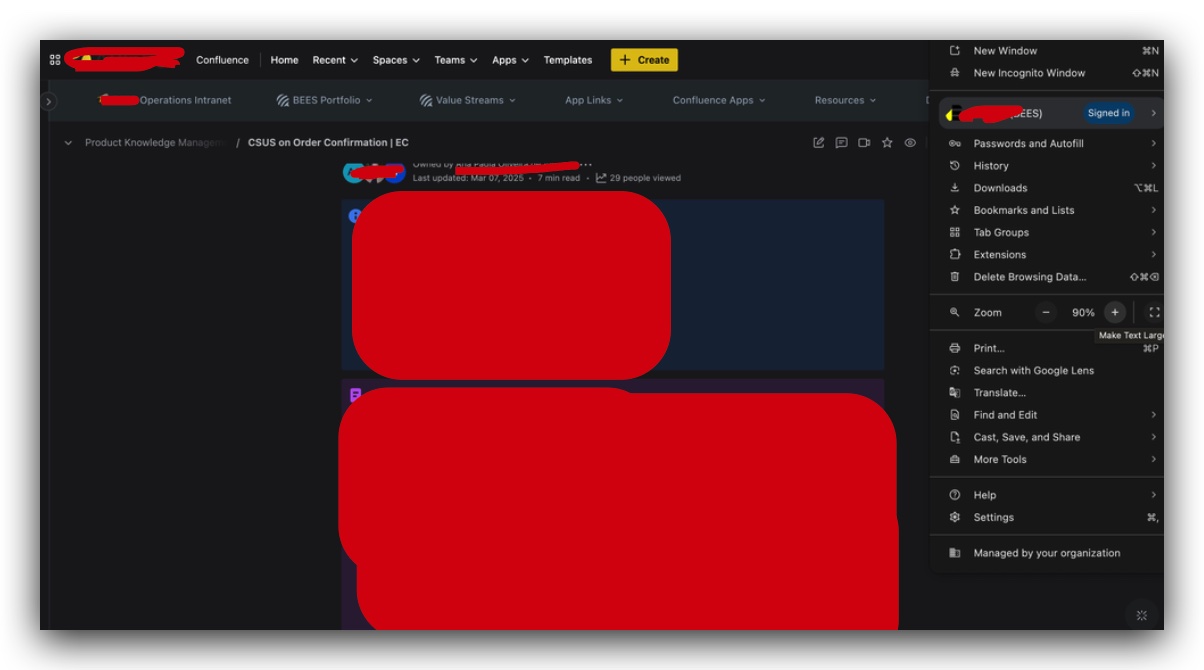This screenshot has height=670, width=1204.
Task: Click the Signed in badge
Action: click(1108, 113)
